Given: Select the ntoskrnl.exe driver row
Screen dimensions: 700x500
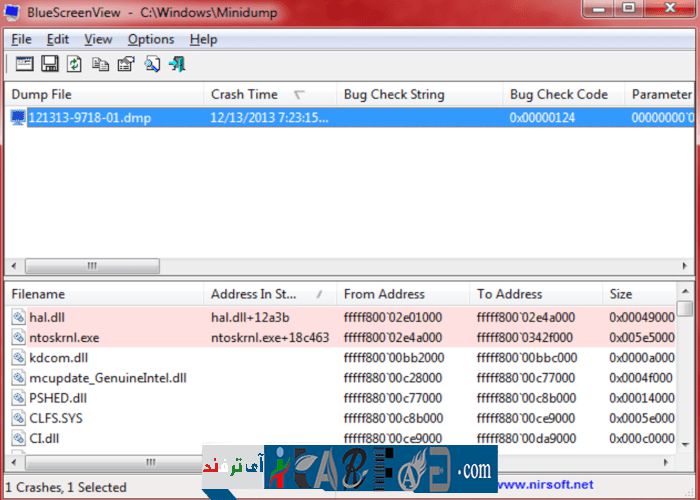Looking at the screenshot, I should click(64, 337).
